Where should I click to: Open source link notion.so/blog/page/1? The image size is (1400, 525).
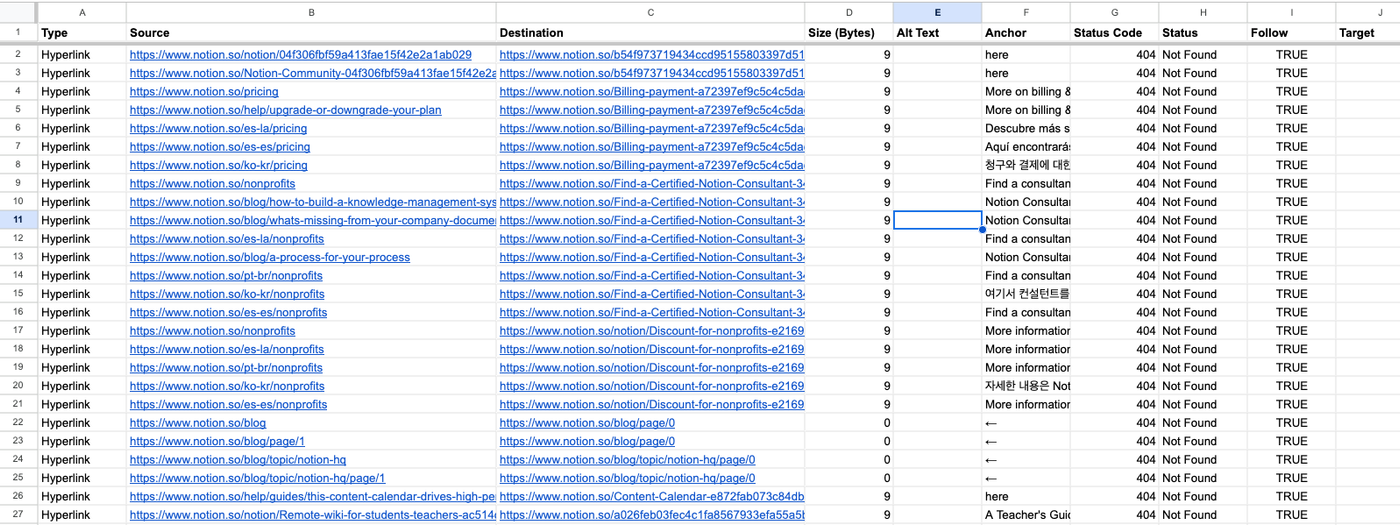pyautogui.click(x=217, y=441)
